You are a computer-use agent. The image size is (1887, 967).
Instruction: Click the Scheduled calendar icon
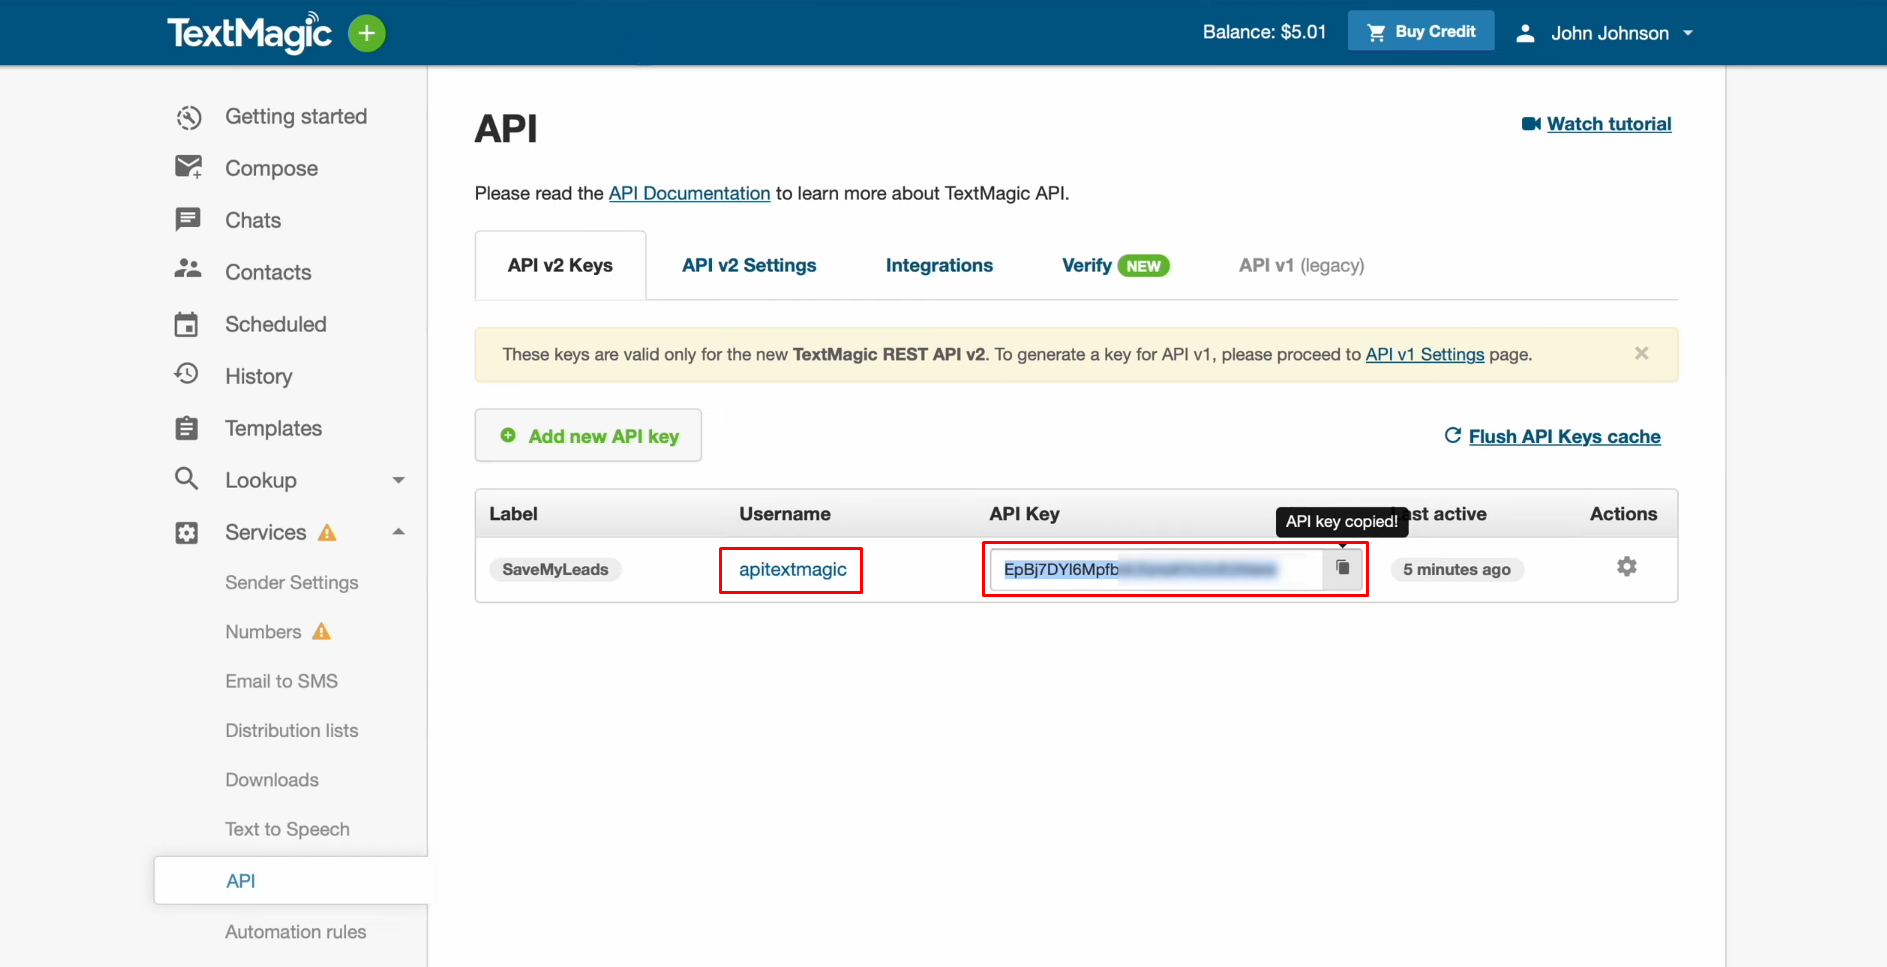click(x=187, y=324)
